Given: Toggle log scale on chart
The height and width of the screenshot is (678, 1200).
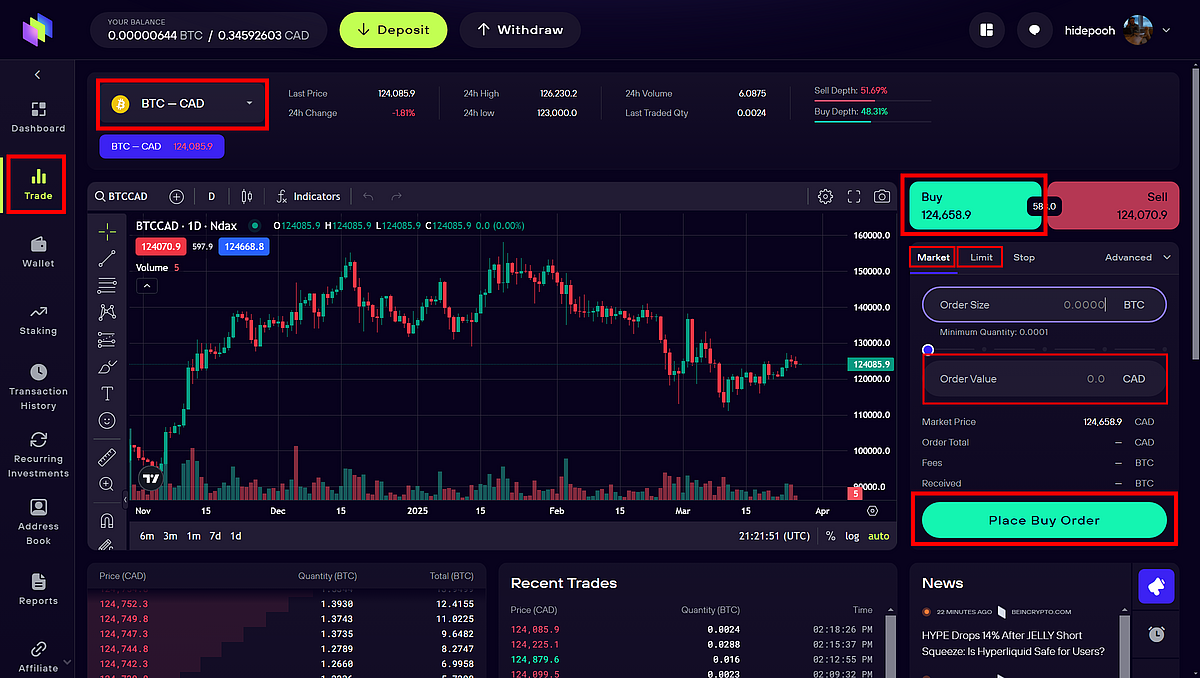Looking at the screenshot, I should tap(852, 536).
